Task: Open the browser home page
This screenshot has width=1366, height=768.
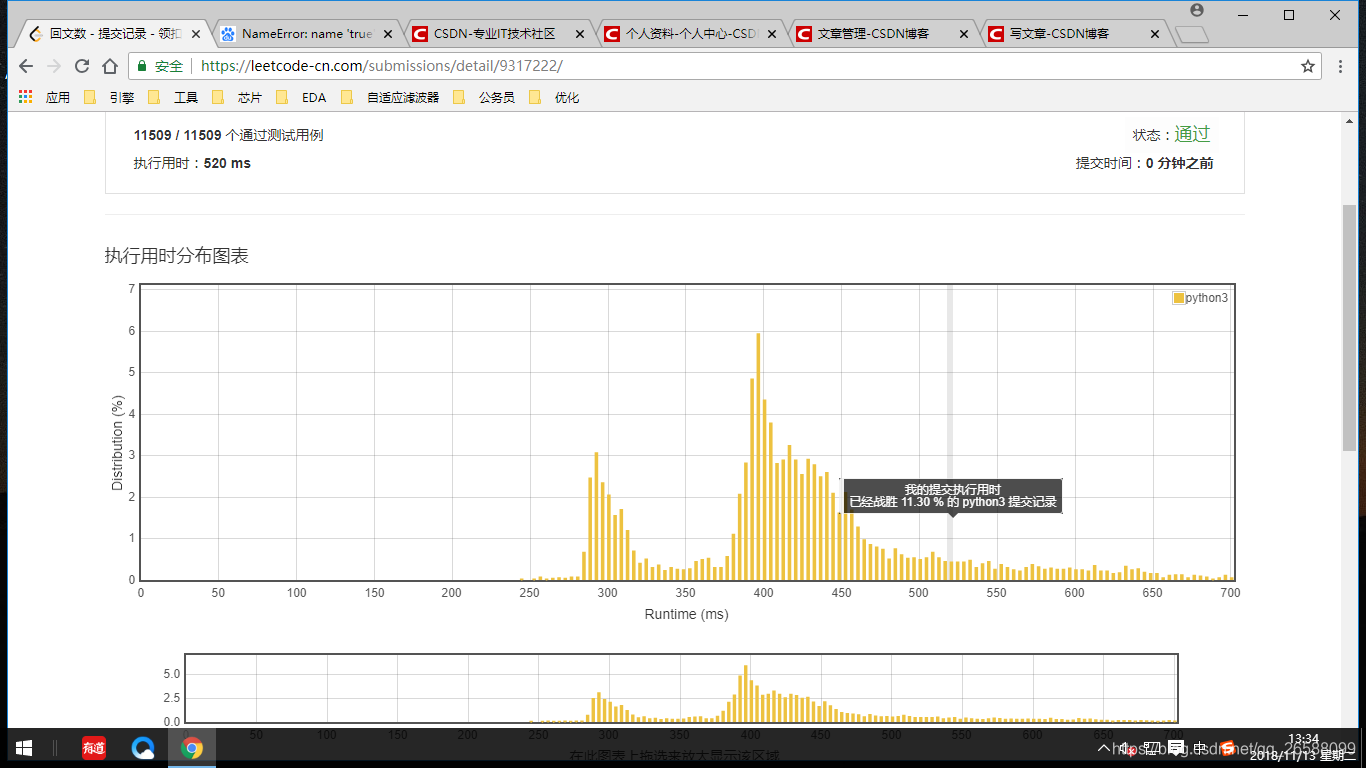Action: tap(110, 66)
